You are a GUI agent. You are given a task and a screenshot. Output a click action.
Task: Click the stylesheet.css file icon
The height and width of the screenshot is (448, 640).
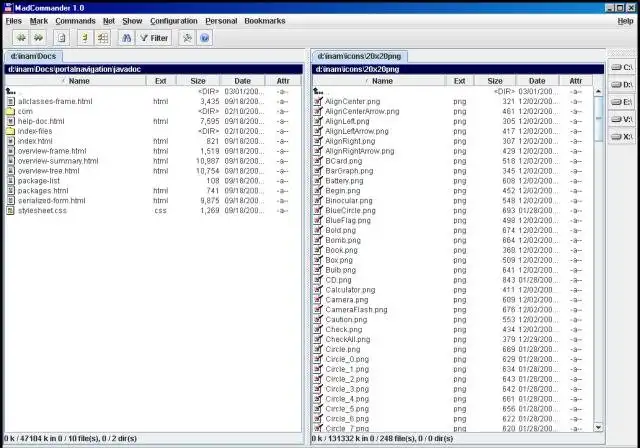click(x=11, y=211)
